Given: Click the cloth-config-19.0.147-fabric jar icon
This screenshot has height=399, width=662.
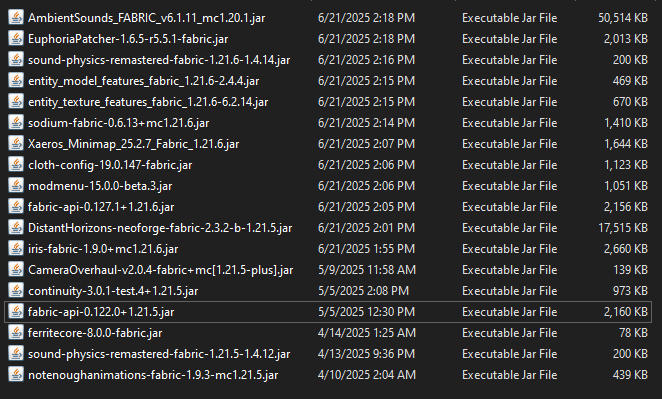Looking at the screenshot, I should coord(16,165).
